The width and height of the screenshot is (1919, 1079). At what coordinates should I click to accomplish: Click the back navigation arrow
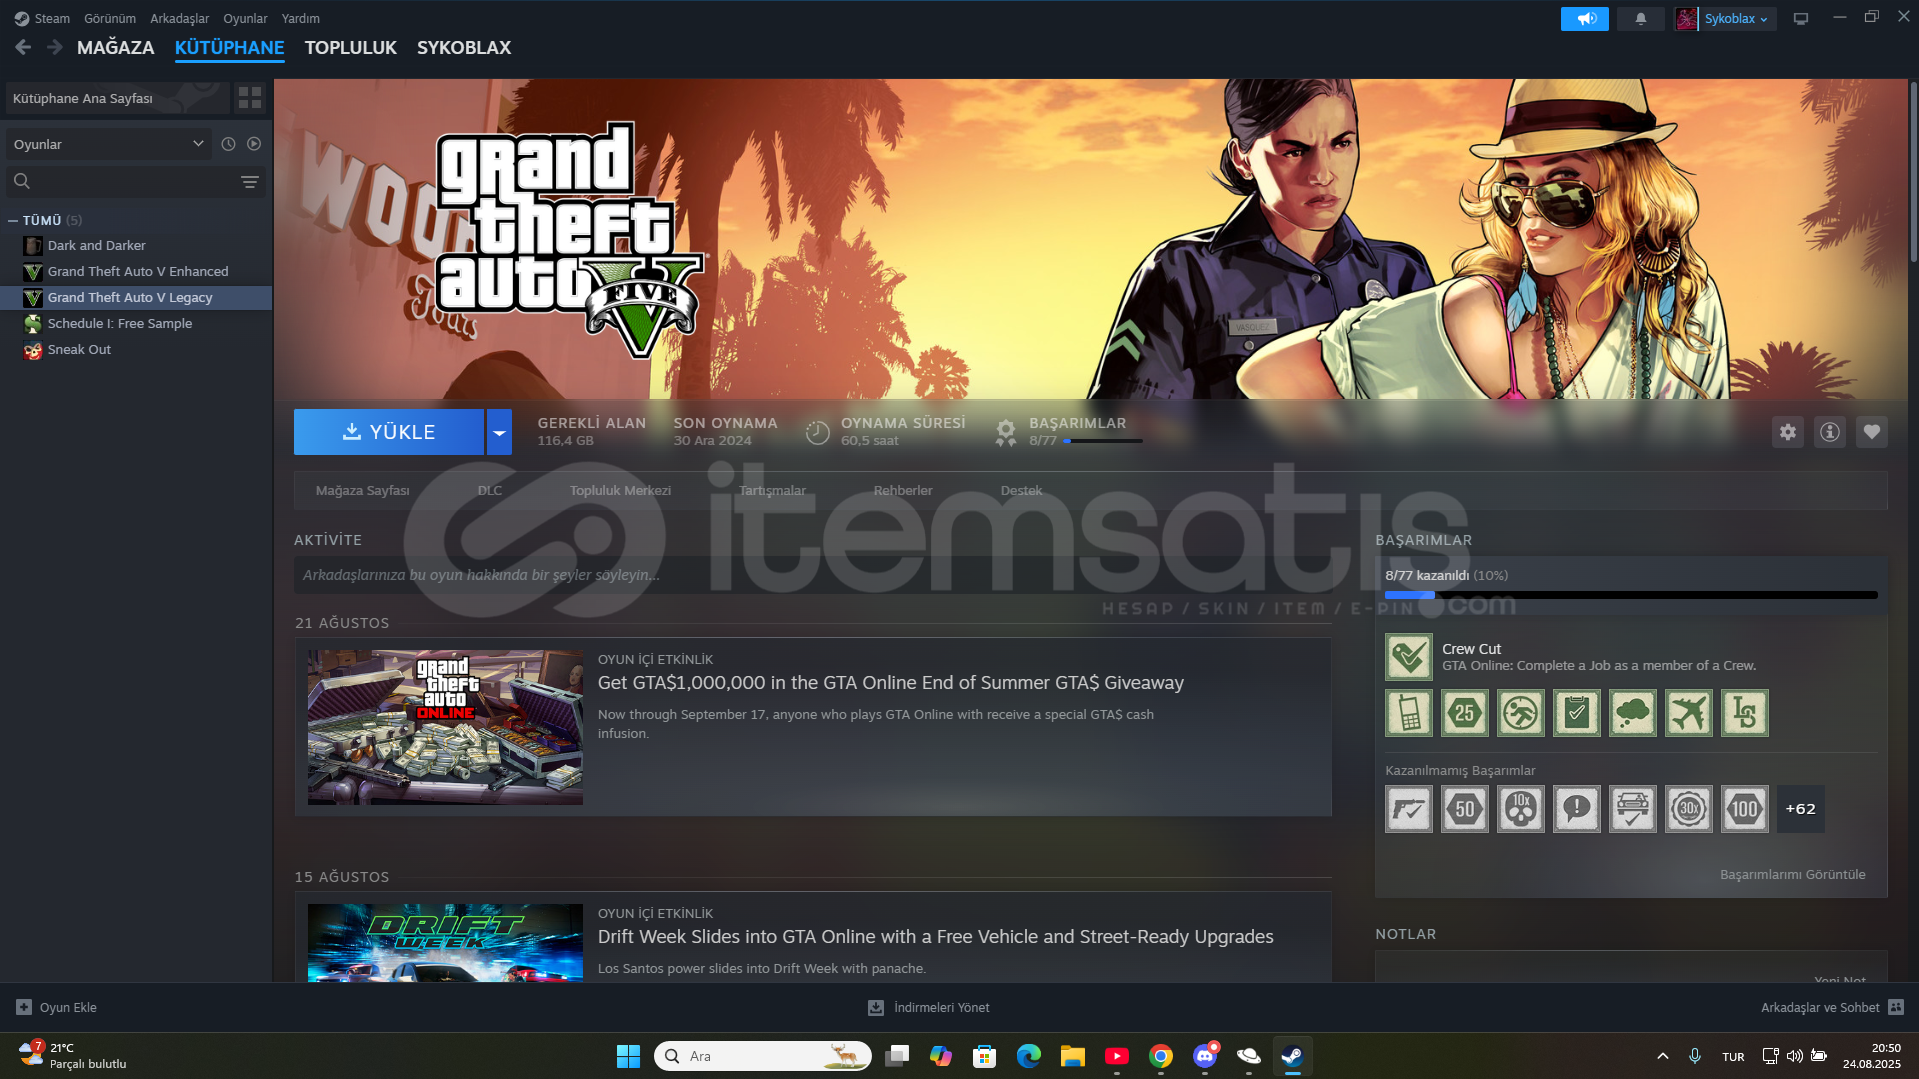click(x=23, y=47)
